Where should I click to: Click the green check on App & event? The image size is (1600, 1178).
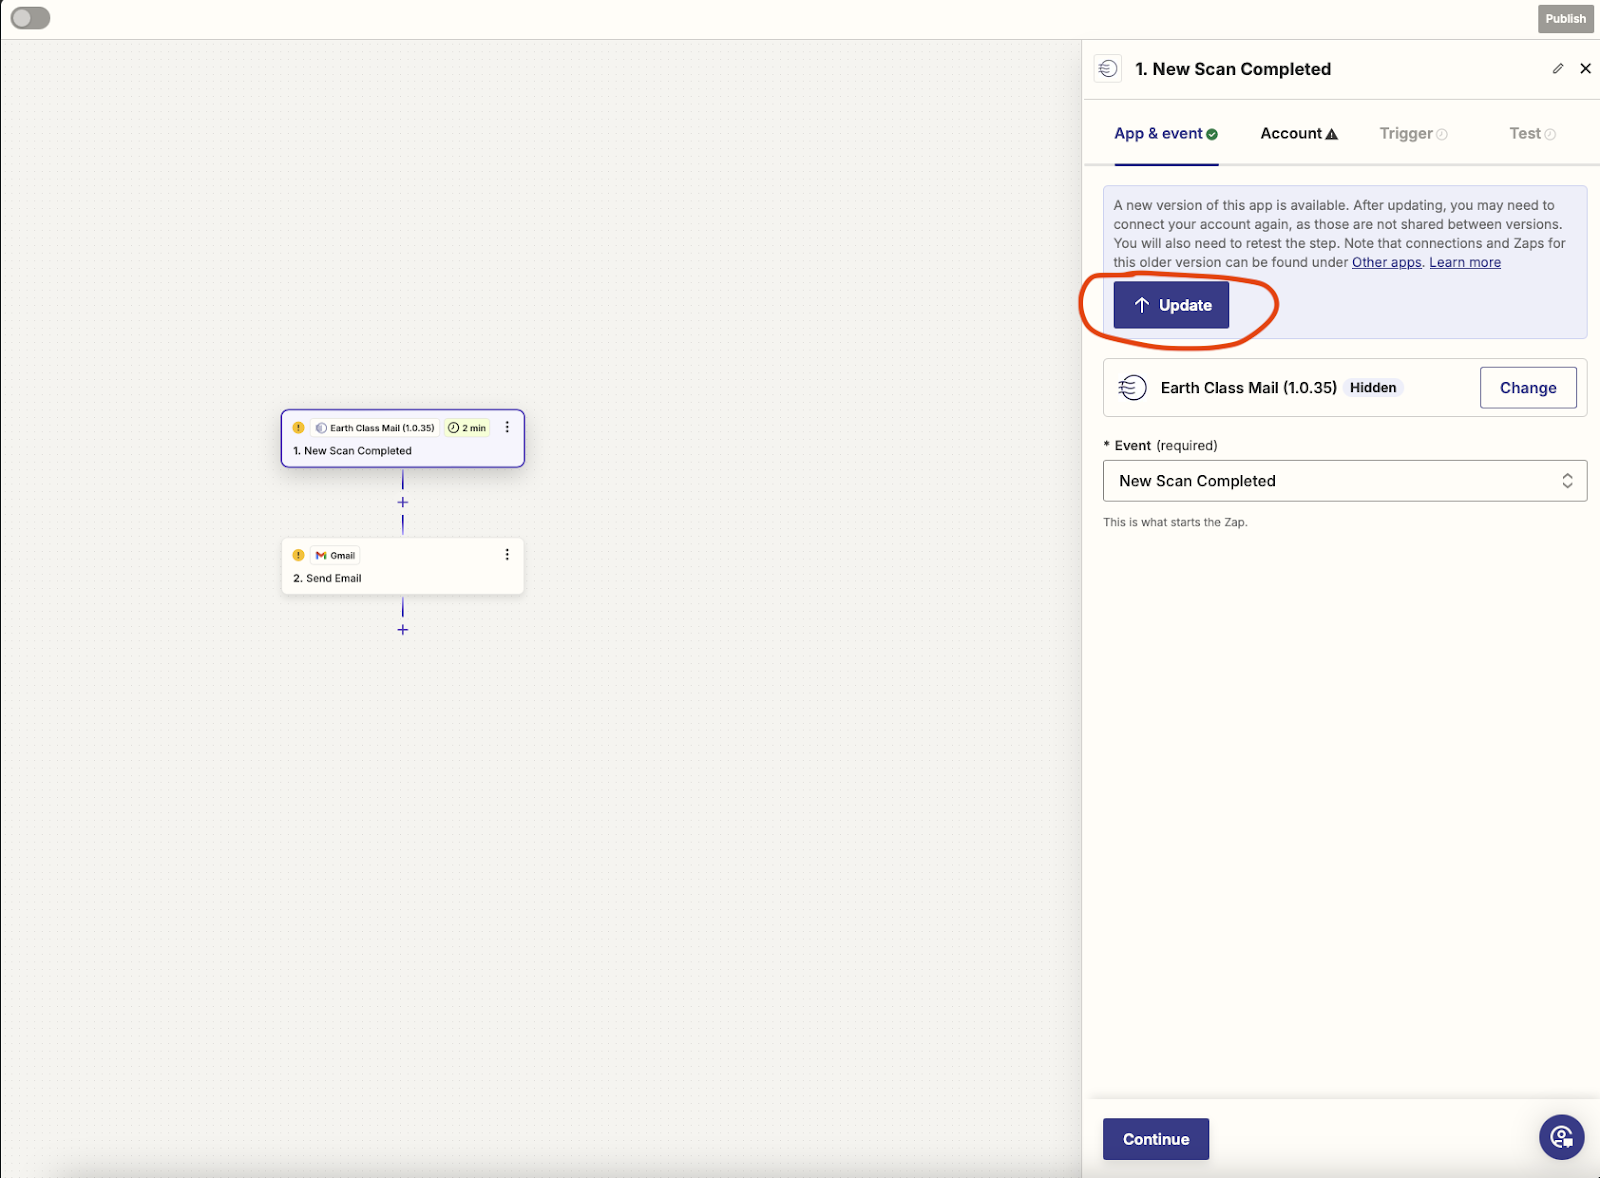[x=1212, y=134]
